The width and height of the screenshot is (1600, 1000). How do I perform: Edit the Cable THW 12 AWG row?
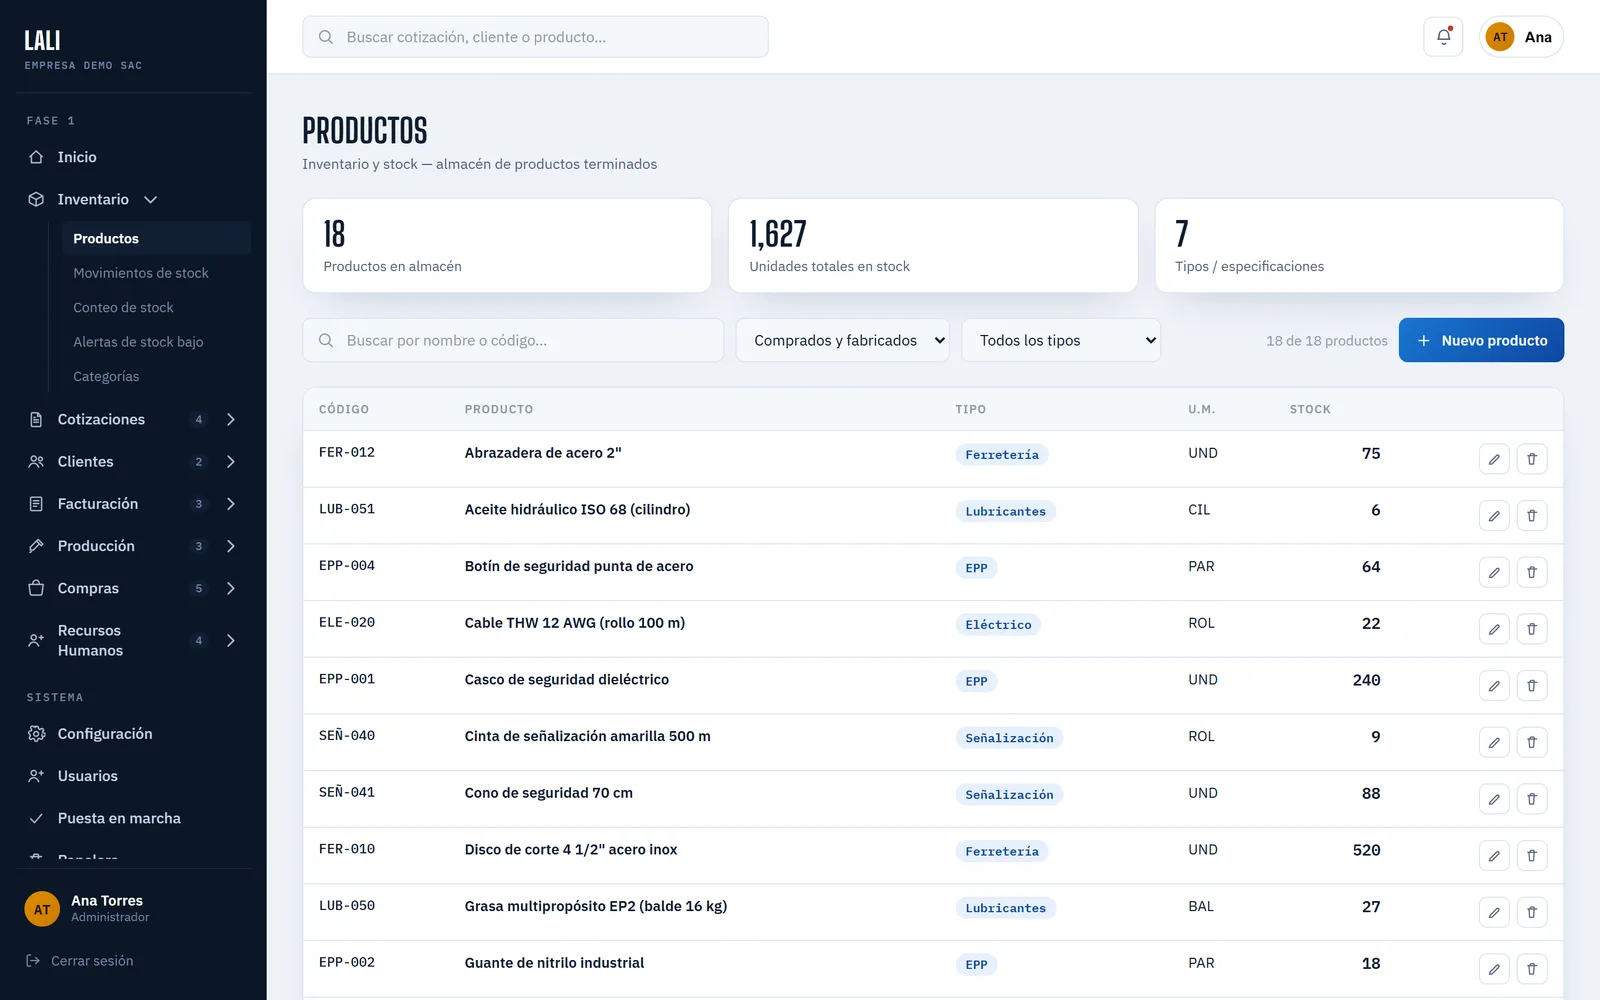coord(1494,629)
